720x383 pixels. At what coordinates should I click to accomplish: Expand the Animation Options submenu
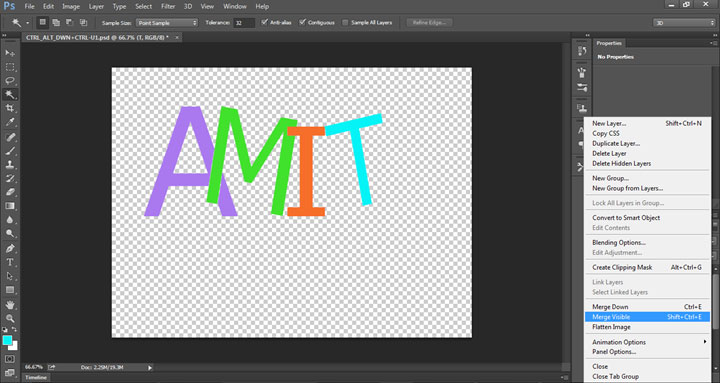pyautogui.click(x=705, y=342)
